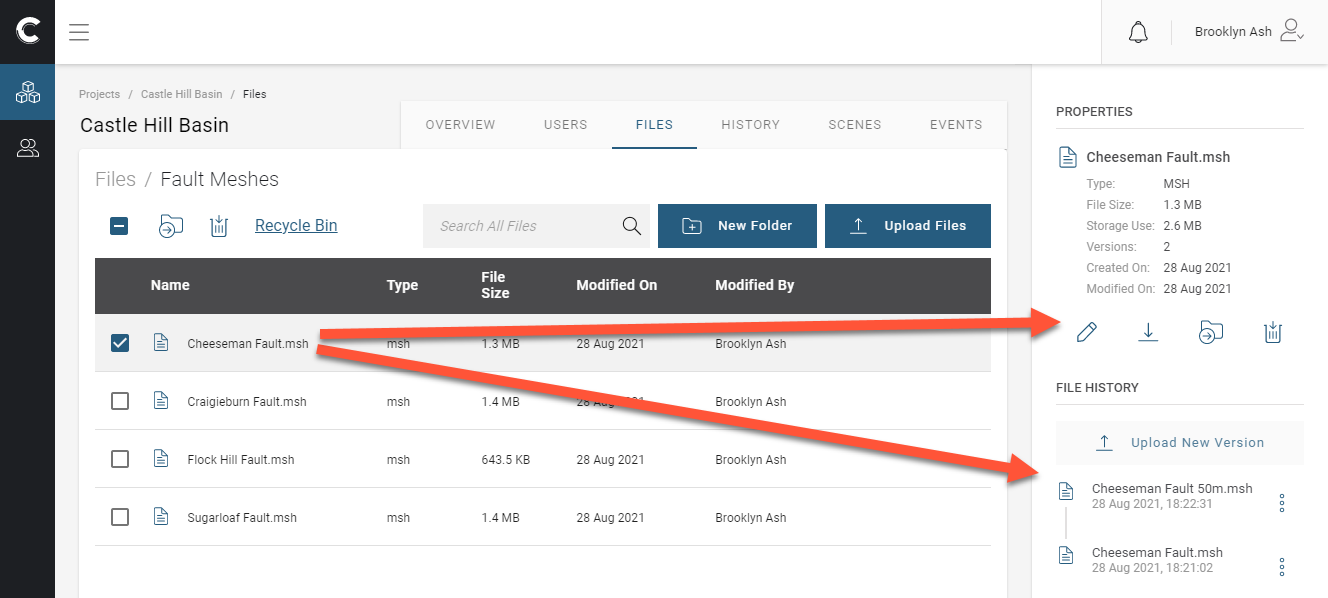Click the delete icon in file toolbar
Screen dimensions: 1328x598
[x=219, y=226]
